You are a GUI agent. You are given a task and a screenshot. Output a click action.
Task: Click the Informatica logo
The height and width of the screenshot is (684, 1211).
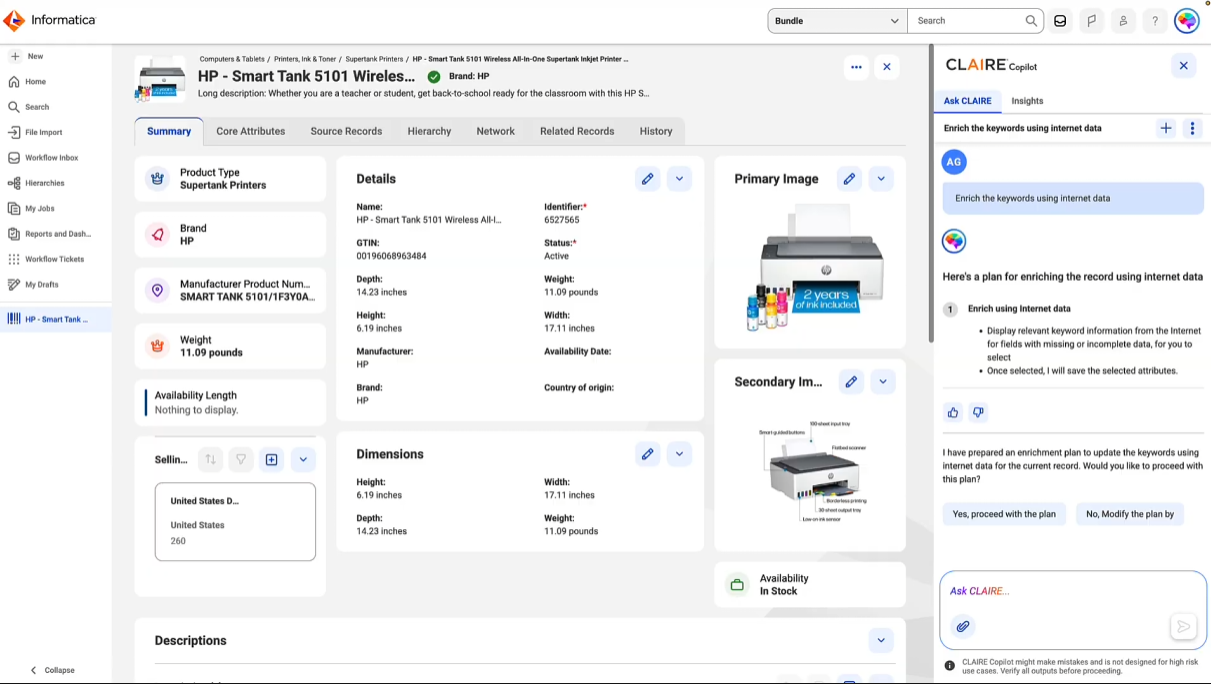[50, 20]
